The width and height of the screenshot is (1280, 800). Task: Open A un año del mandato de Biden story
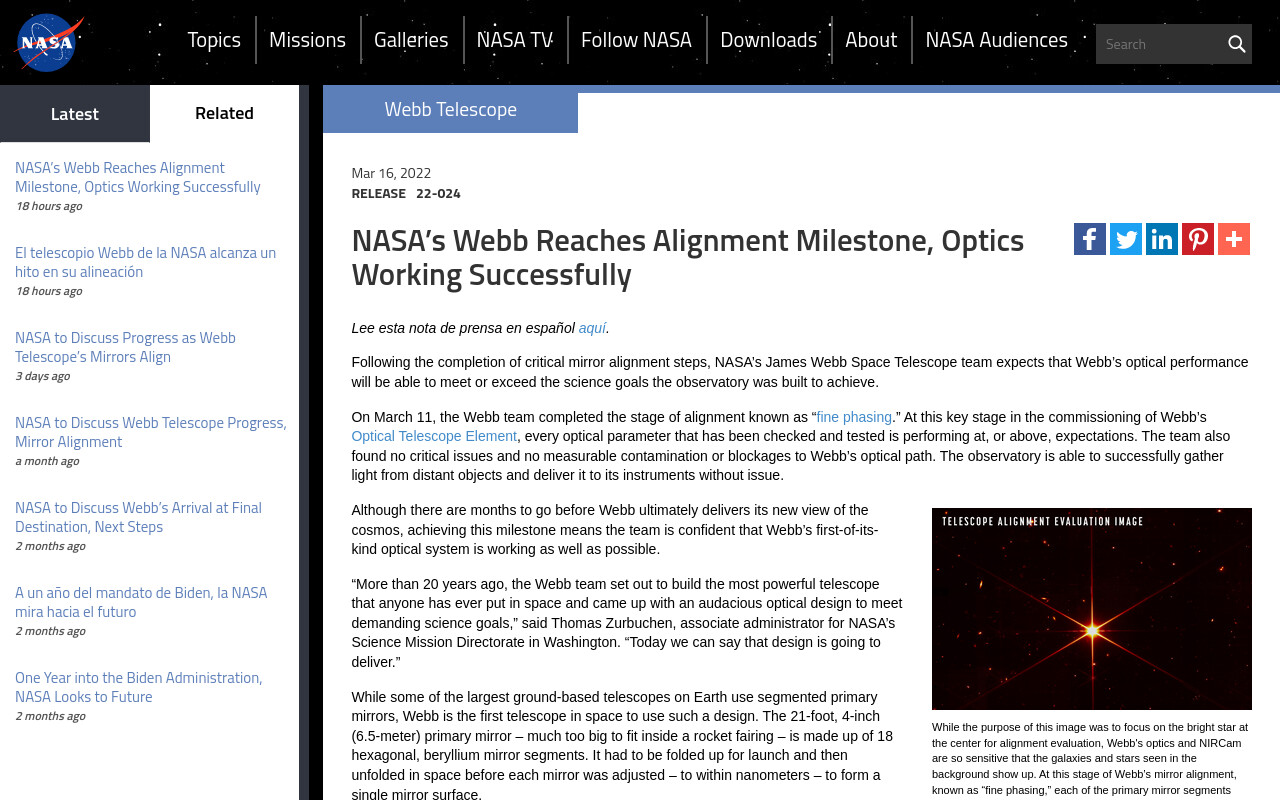141,602
